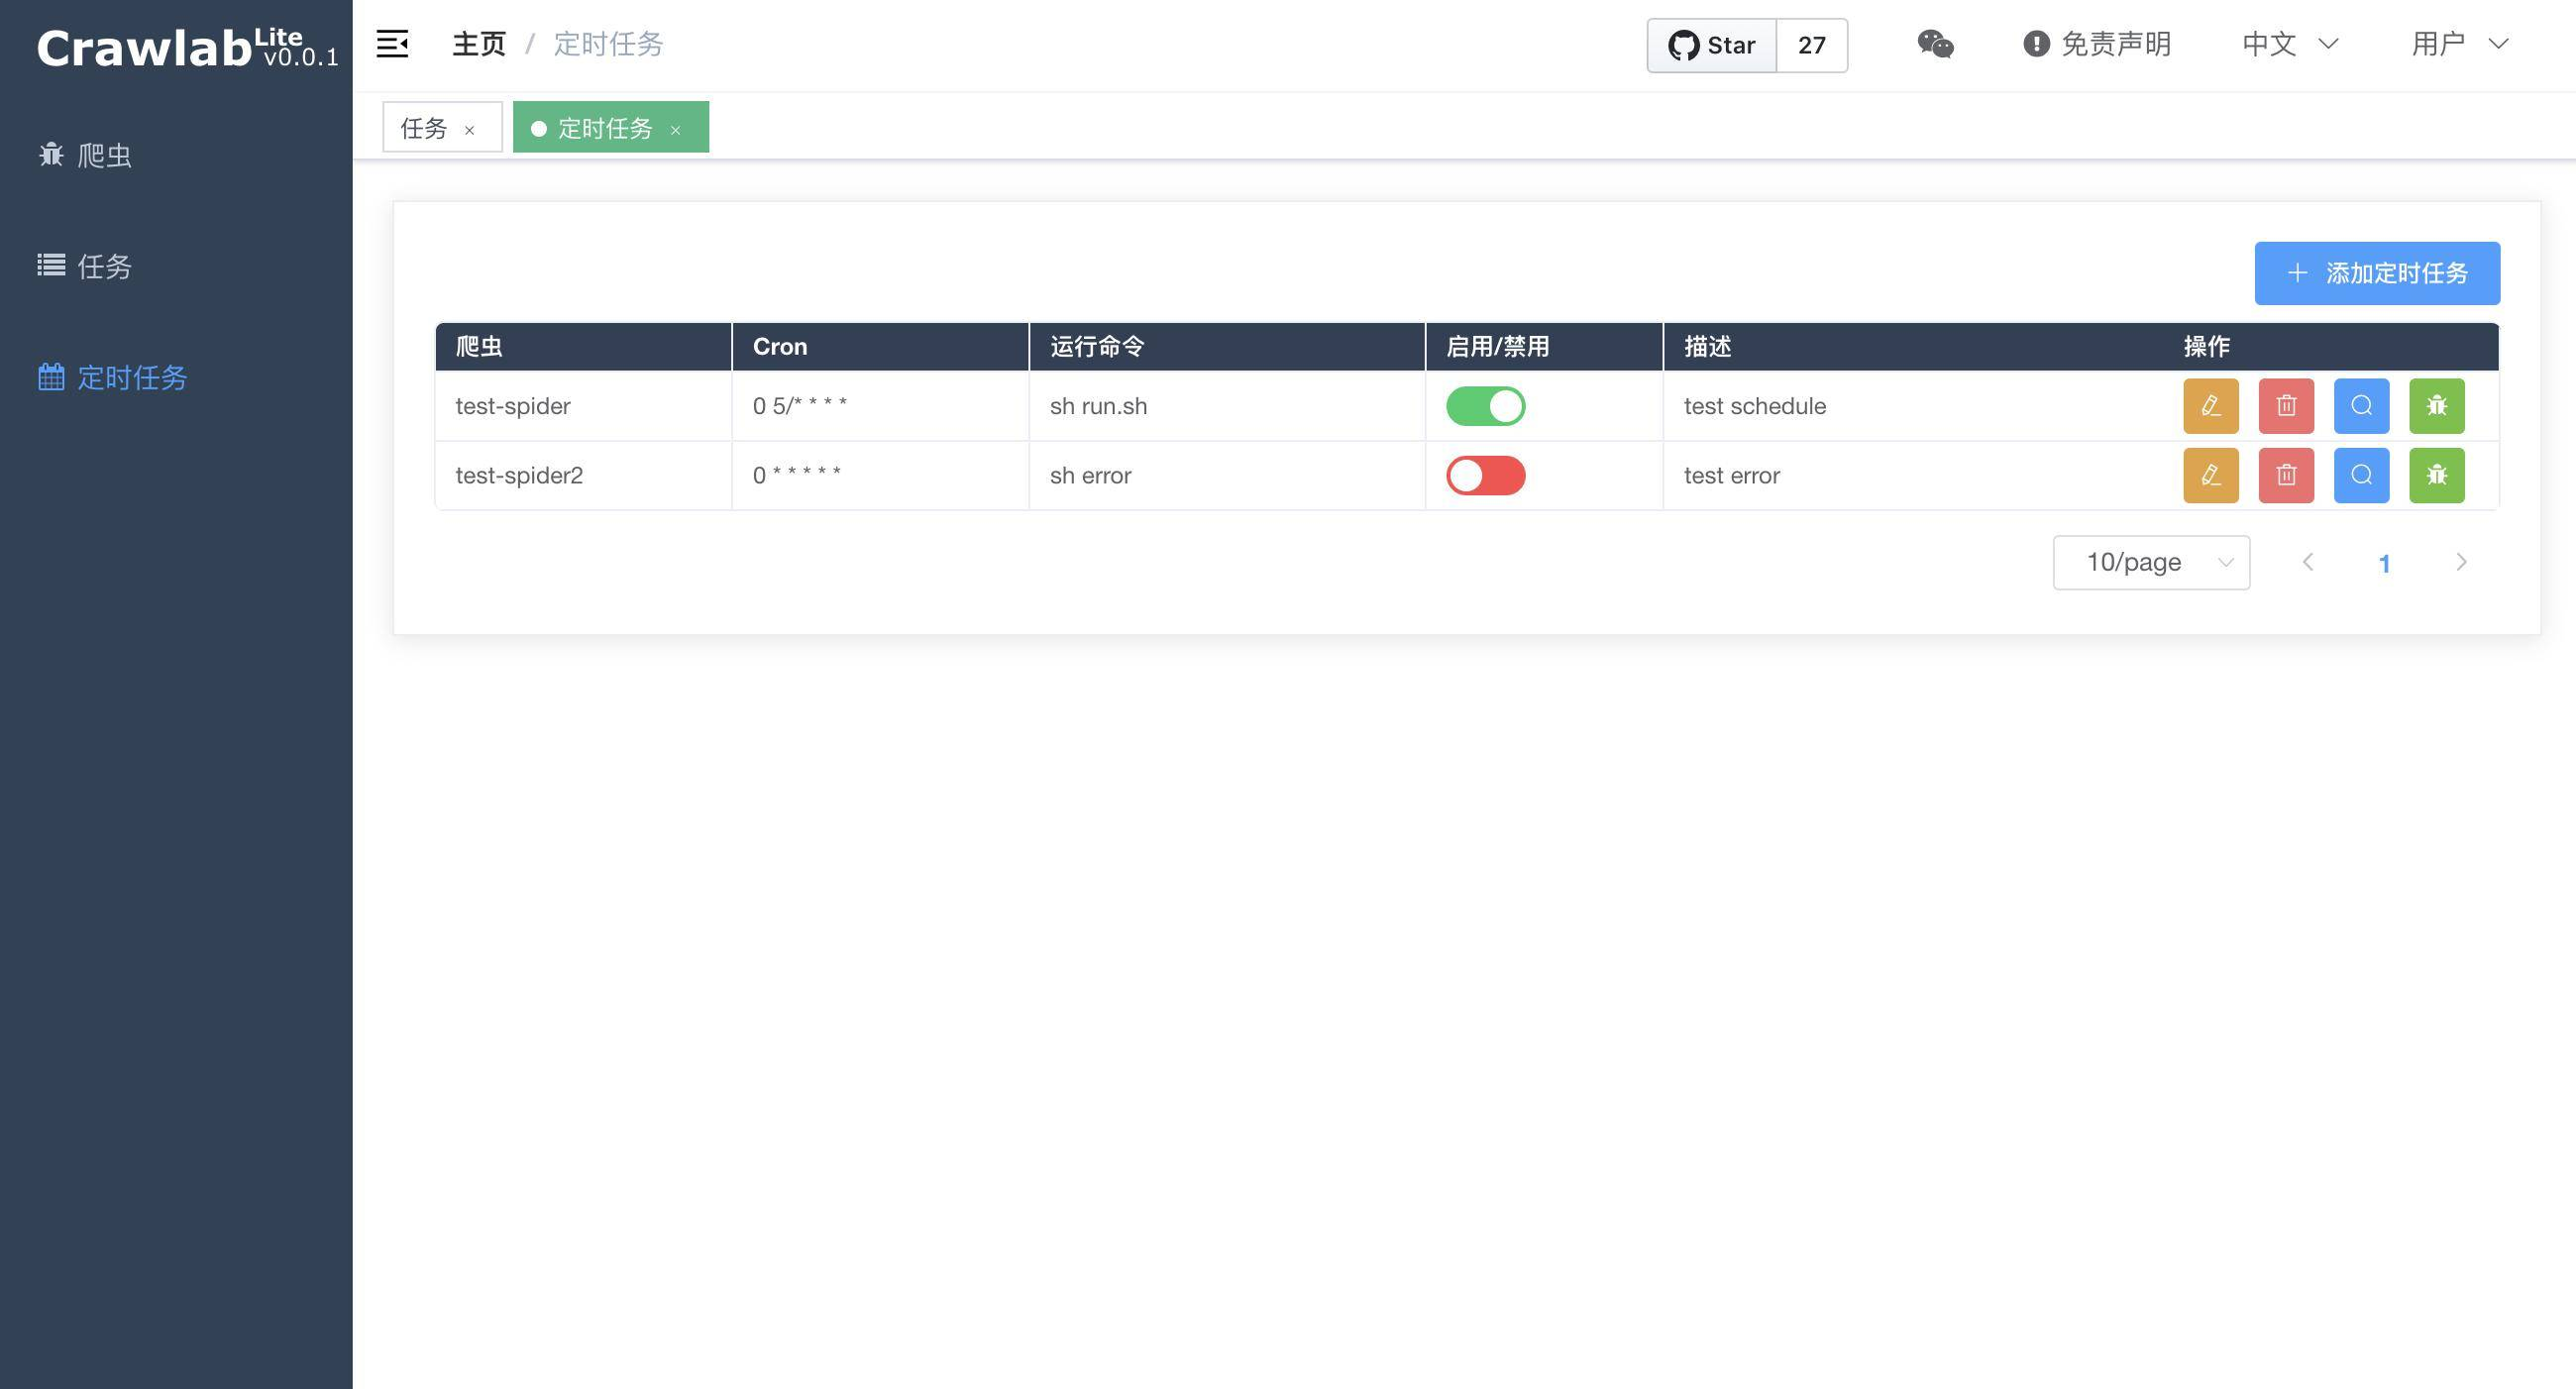
Task: Enable the test-spider2 schedule switch
Action: pos(1485,475)
